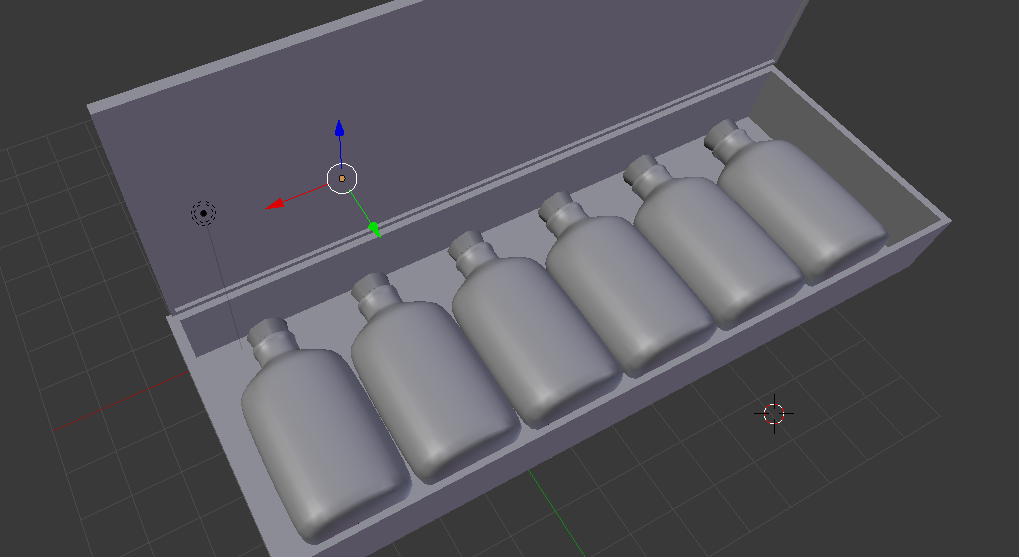Select the third bottle from the left
This screenshot has width=1019, height=557.
[533, 328]
